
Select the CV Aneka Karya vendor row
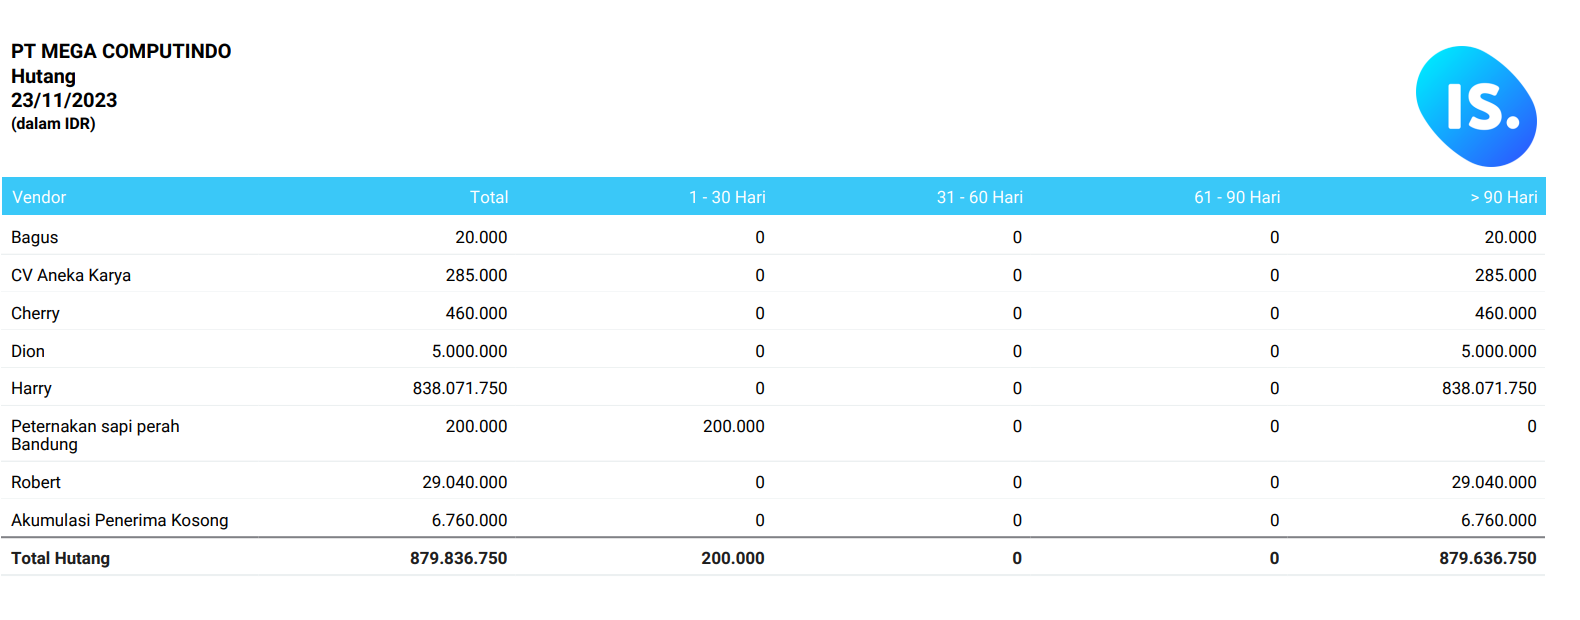[71, 275]
